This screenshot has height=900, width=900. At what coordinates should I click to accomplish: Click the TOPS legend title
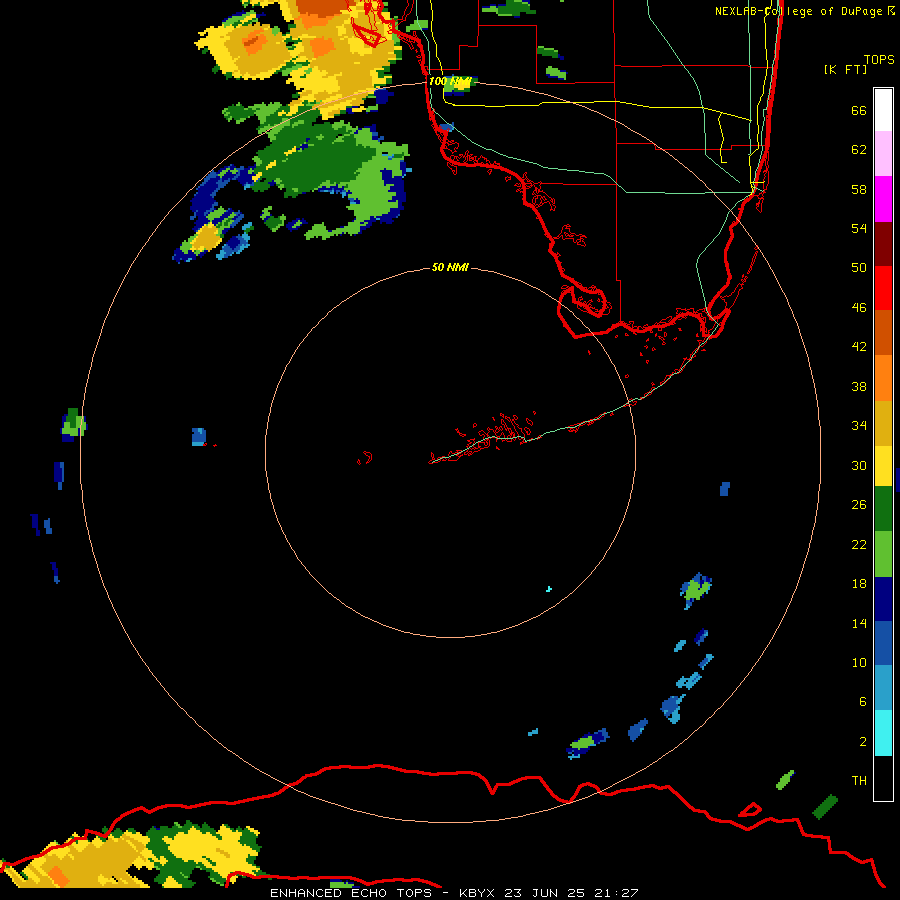879,60
